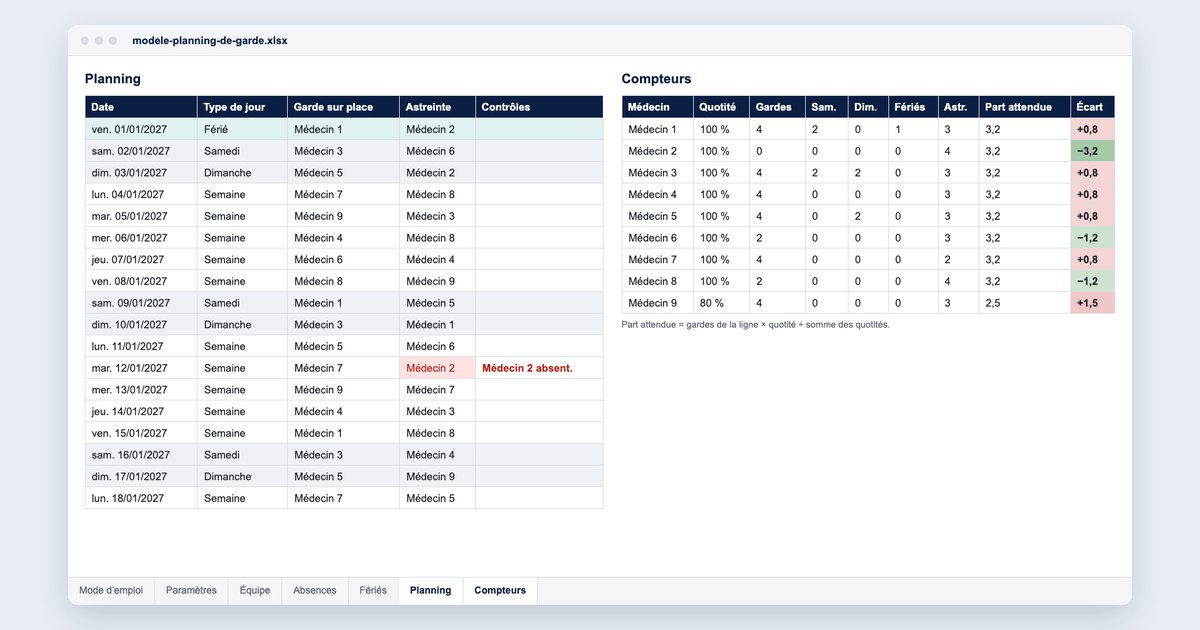
Task: Switch to the Paramètres sheet tab
Action: 191,591
